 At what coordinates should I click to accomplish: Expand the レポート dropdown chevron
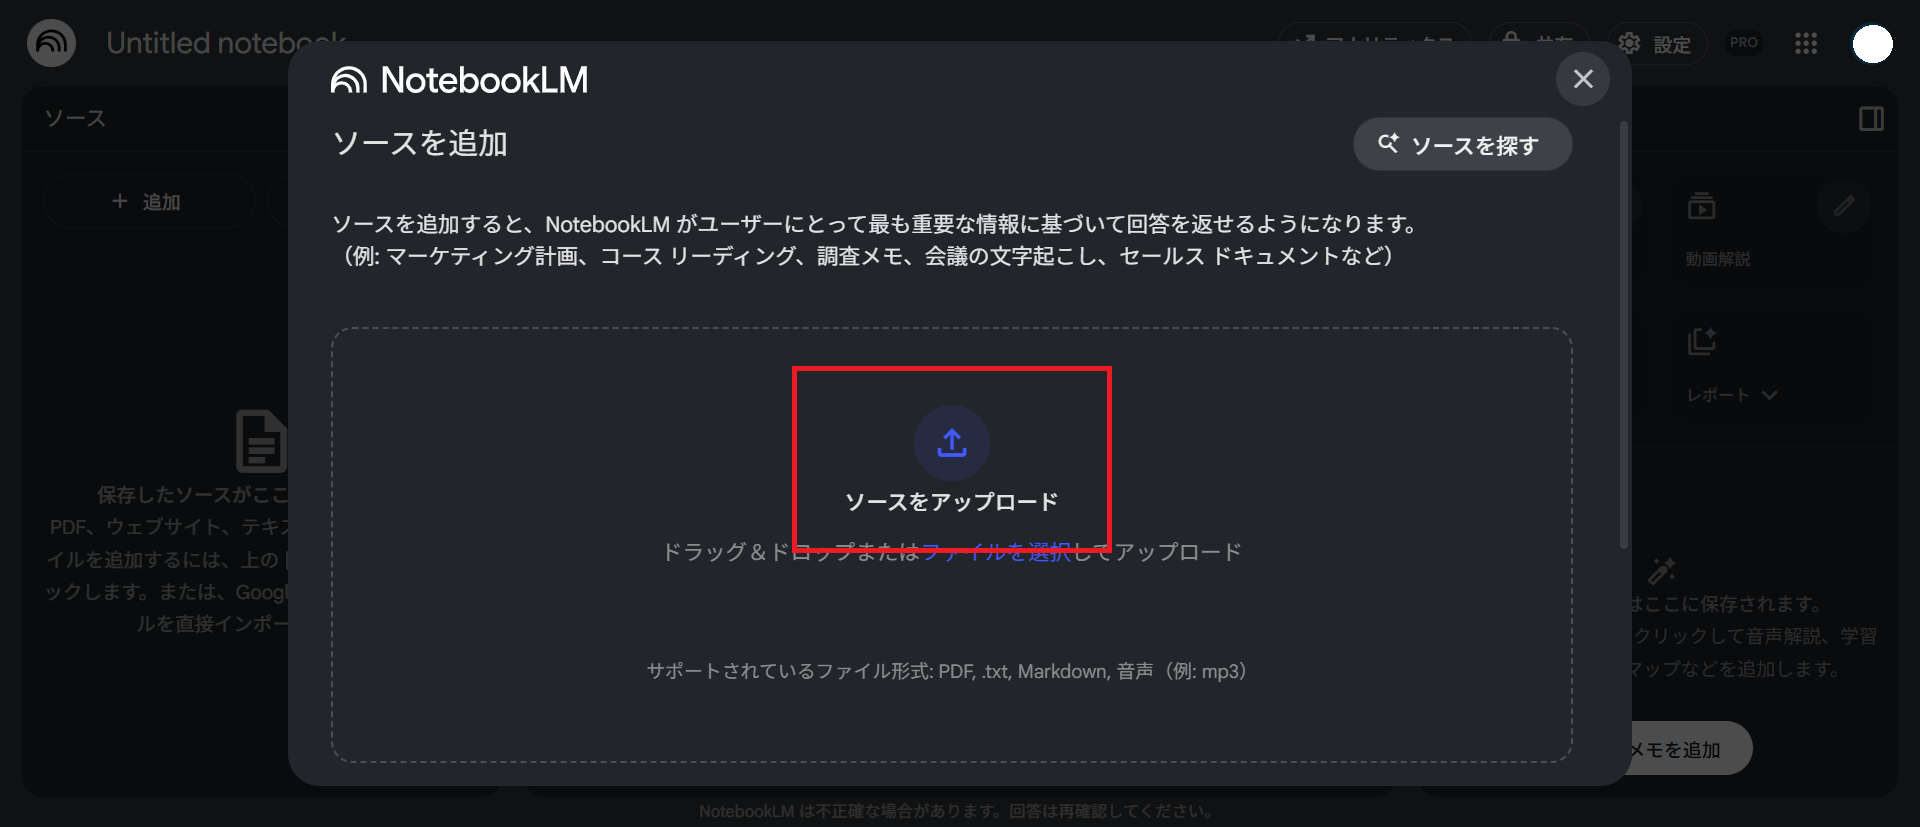click(x=1770, y=395)
